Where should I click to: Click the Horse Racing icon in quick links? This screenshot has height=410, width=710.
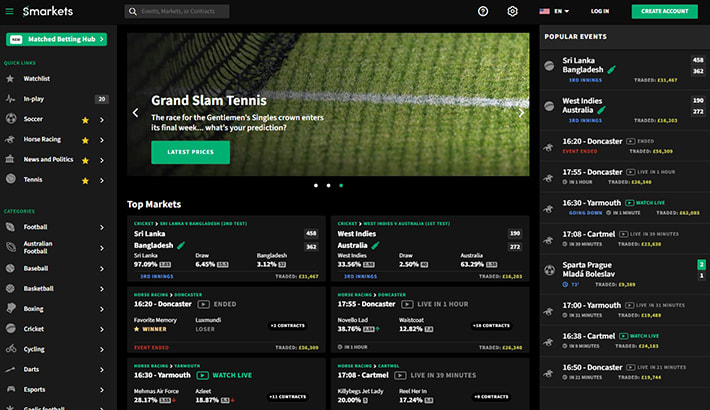tap(10, 139)
